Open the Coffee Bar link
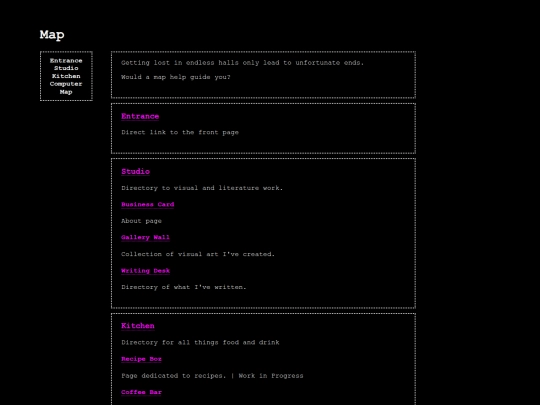The image size is (540, 405). point(141,392)
